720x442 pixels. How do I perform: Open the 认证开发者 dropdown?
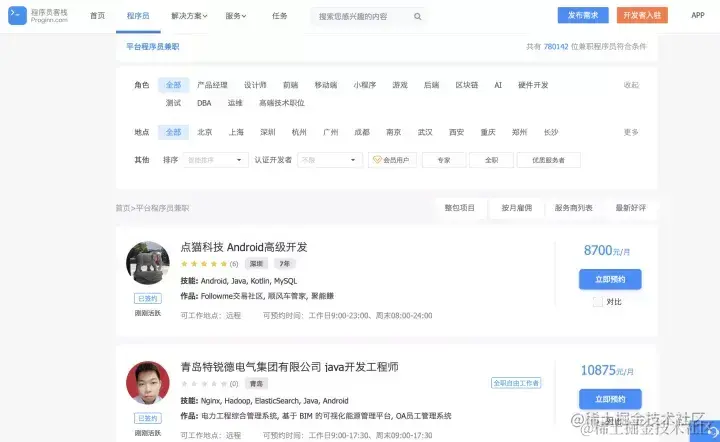tap(330, 160)
